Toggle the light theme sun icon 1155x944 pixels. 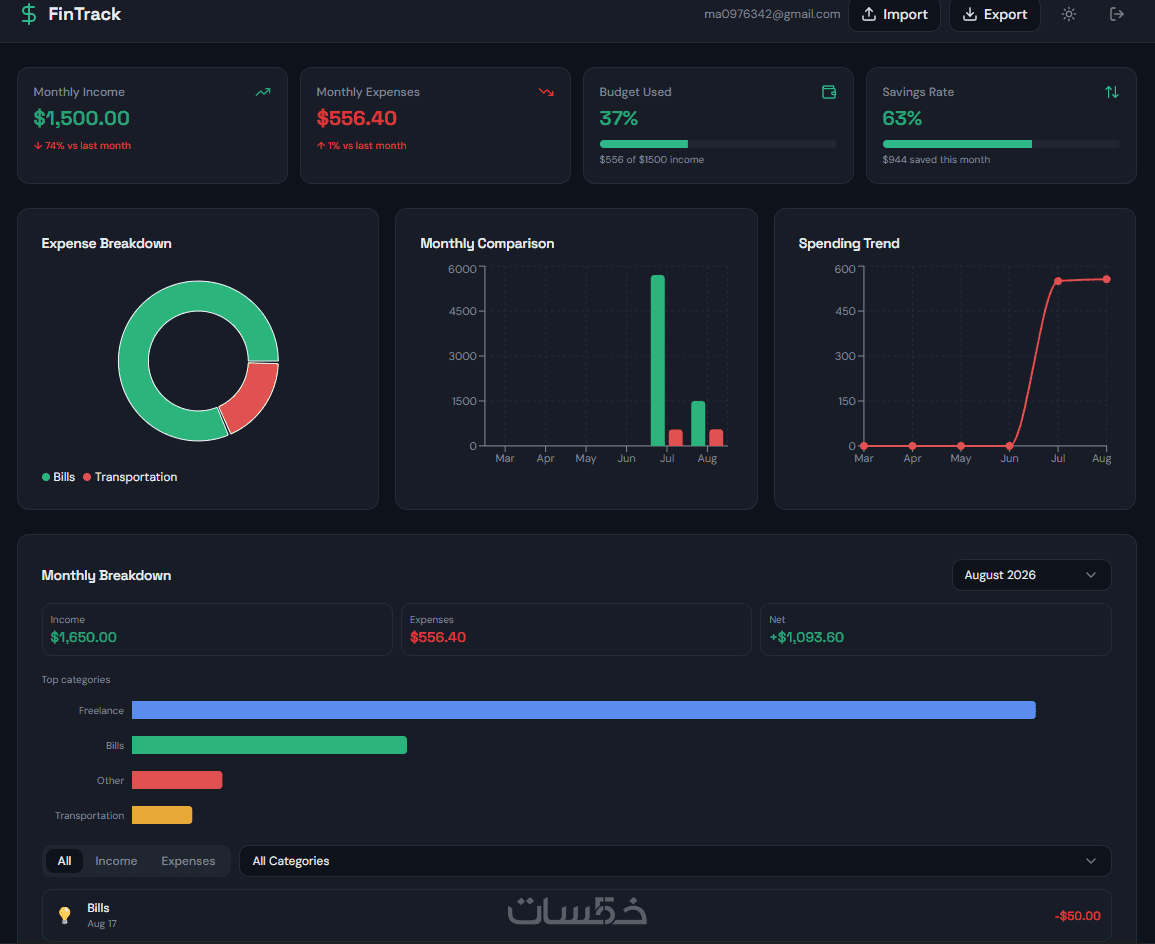pyautogui.click(x=1069, y=14)
